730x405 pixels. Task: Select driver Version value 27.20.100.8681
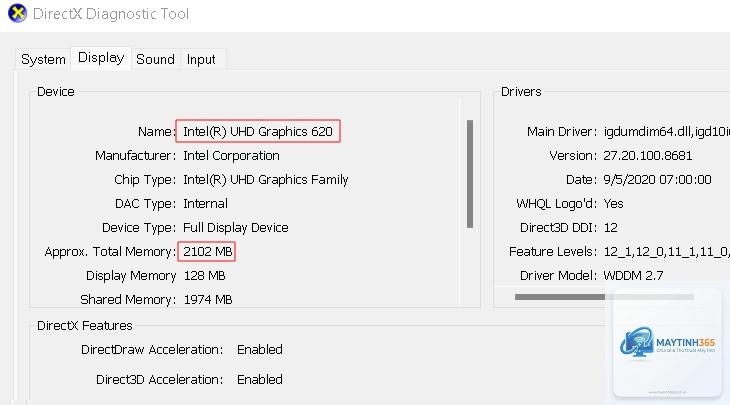pos(648,155)
